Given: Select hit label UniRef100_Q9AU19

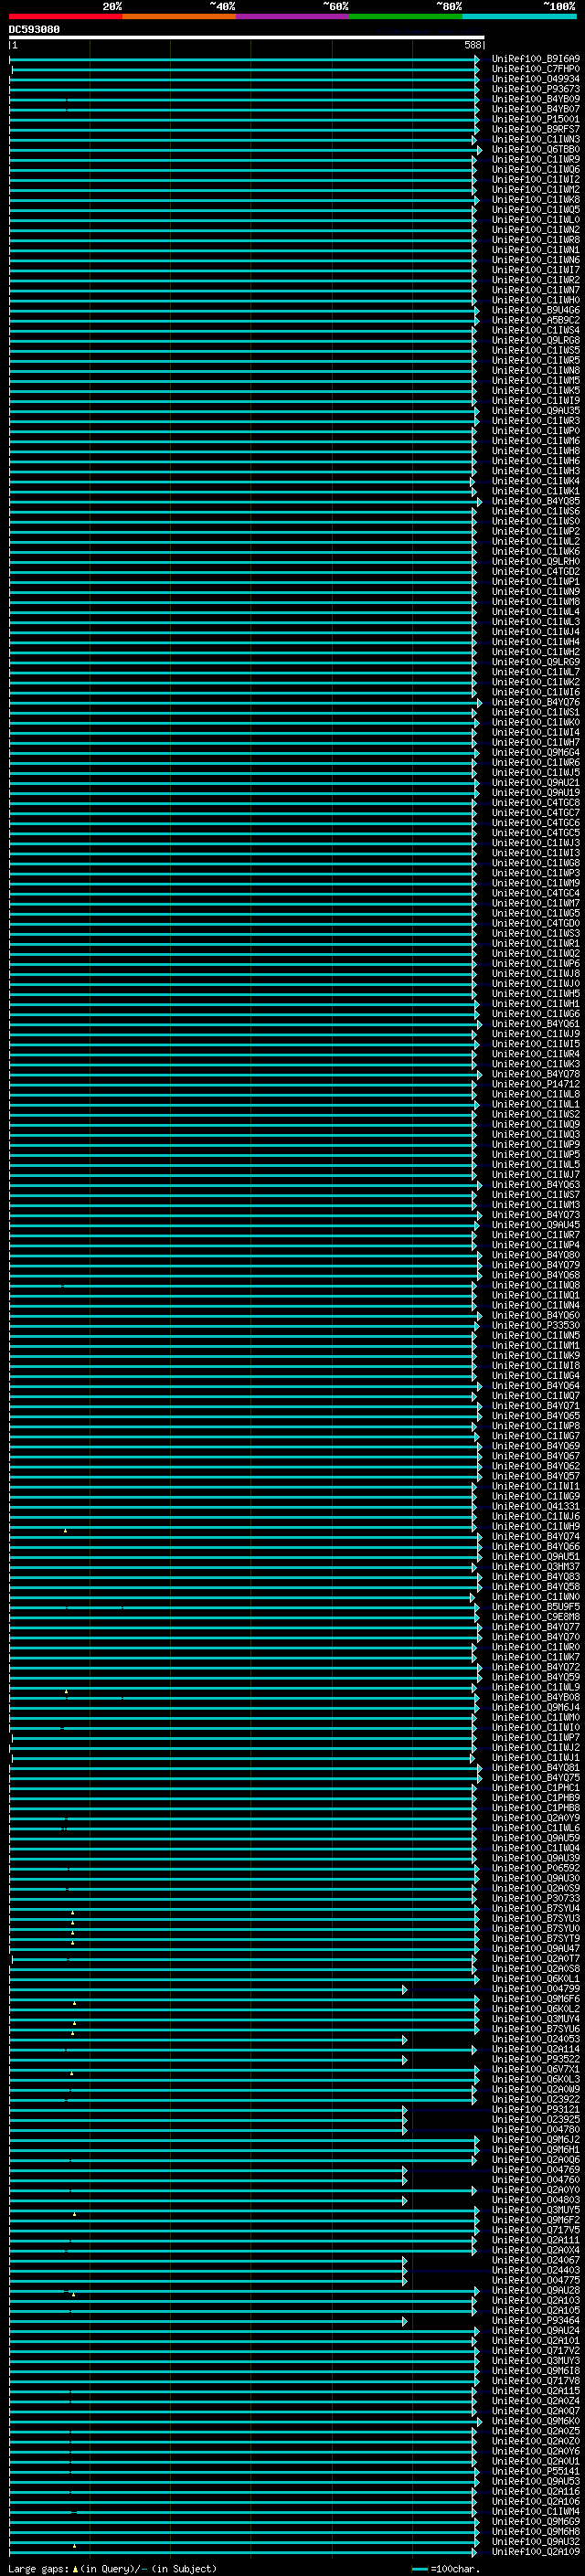Looking at the screenshot, I should pos(536,792).
